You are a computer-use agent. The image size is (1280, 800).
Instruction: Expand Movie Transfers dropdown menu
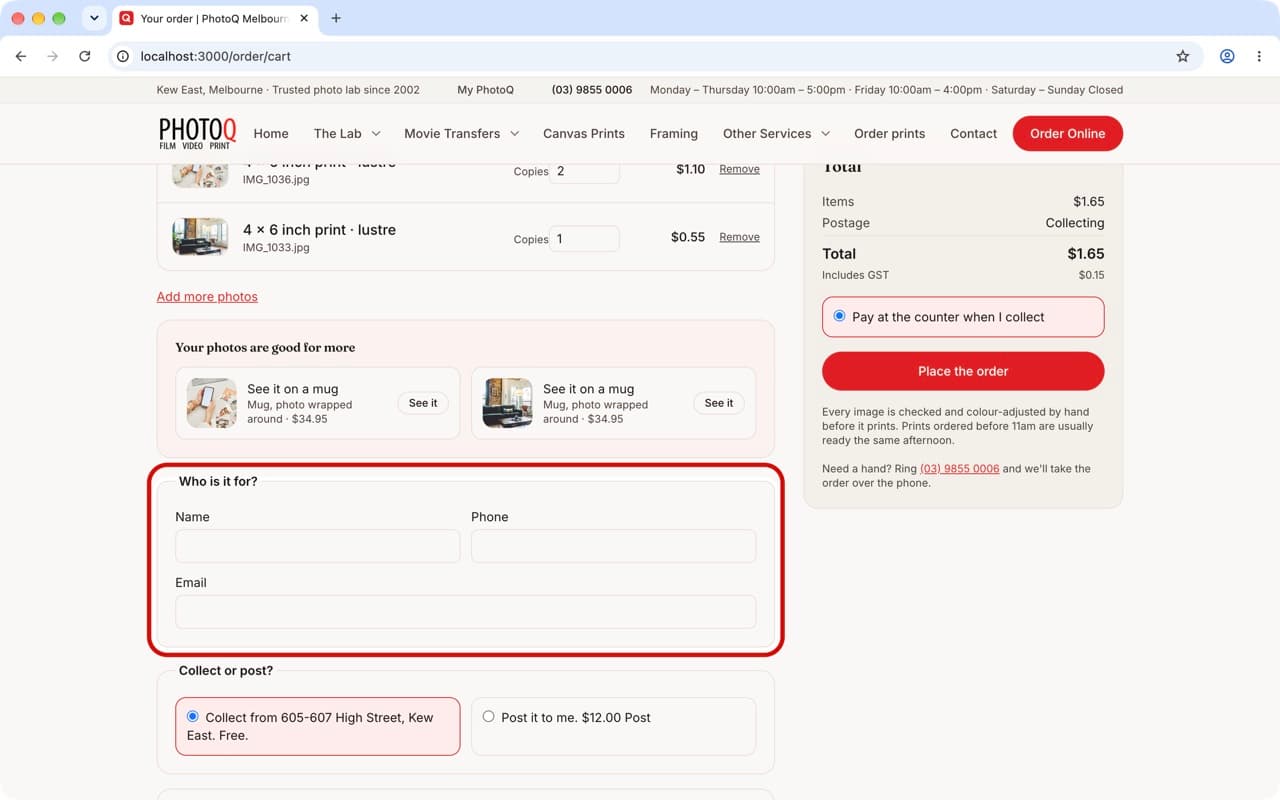click(461, 133)
